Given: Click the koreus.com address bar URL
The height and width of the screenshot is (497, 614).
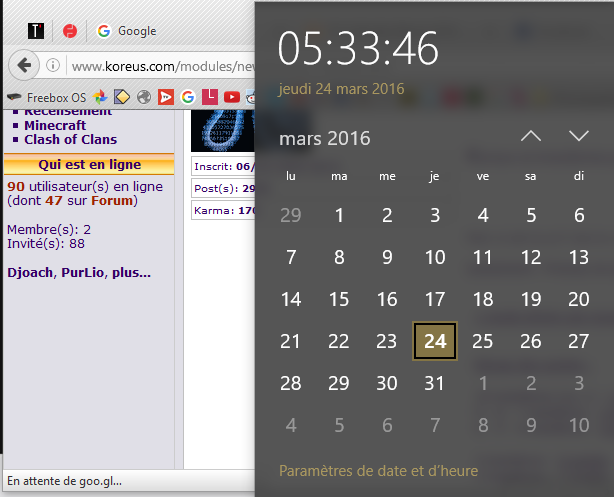Looking at the screenshot, I should click(x=160, y=67).
